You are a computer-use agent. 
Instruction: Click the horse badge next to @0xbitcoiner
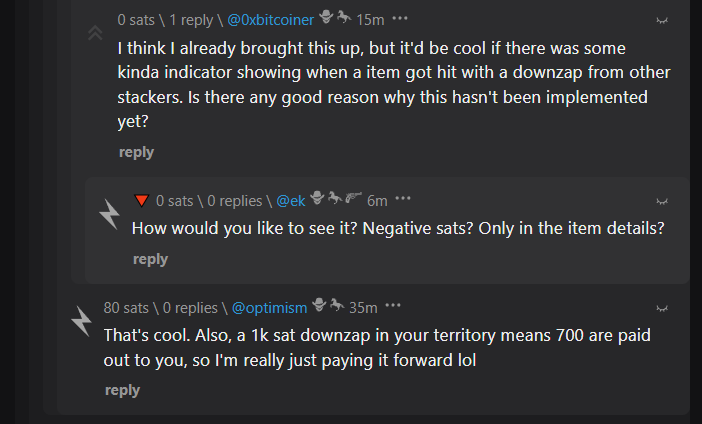point(344,17)
